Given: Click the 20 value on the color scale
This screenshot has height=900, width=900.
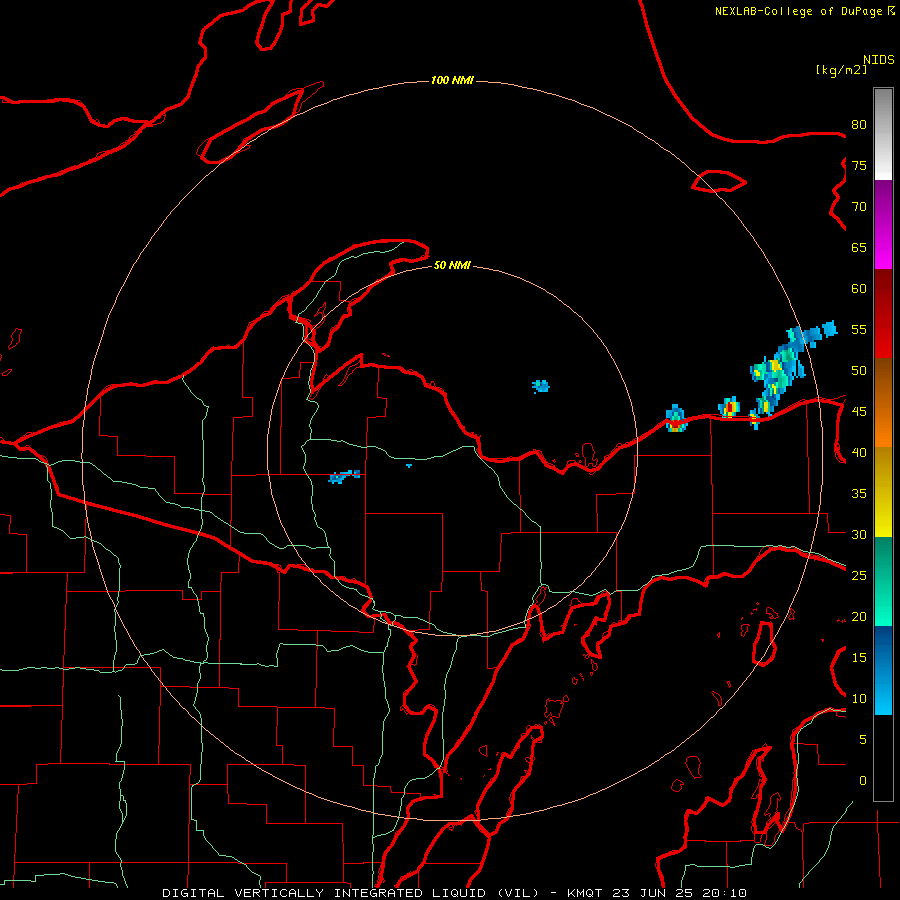Looking at the screenshot, I should (859, 616).
